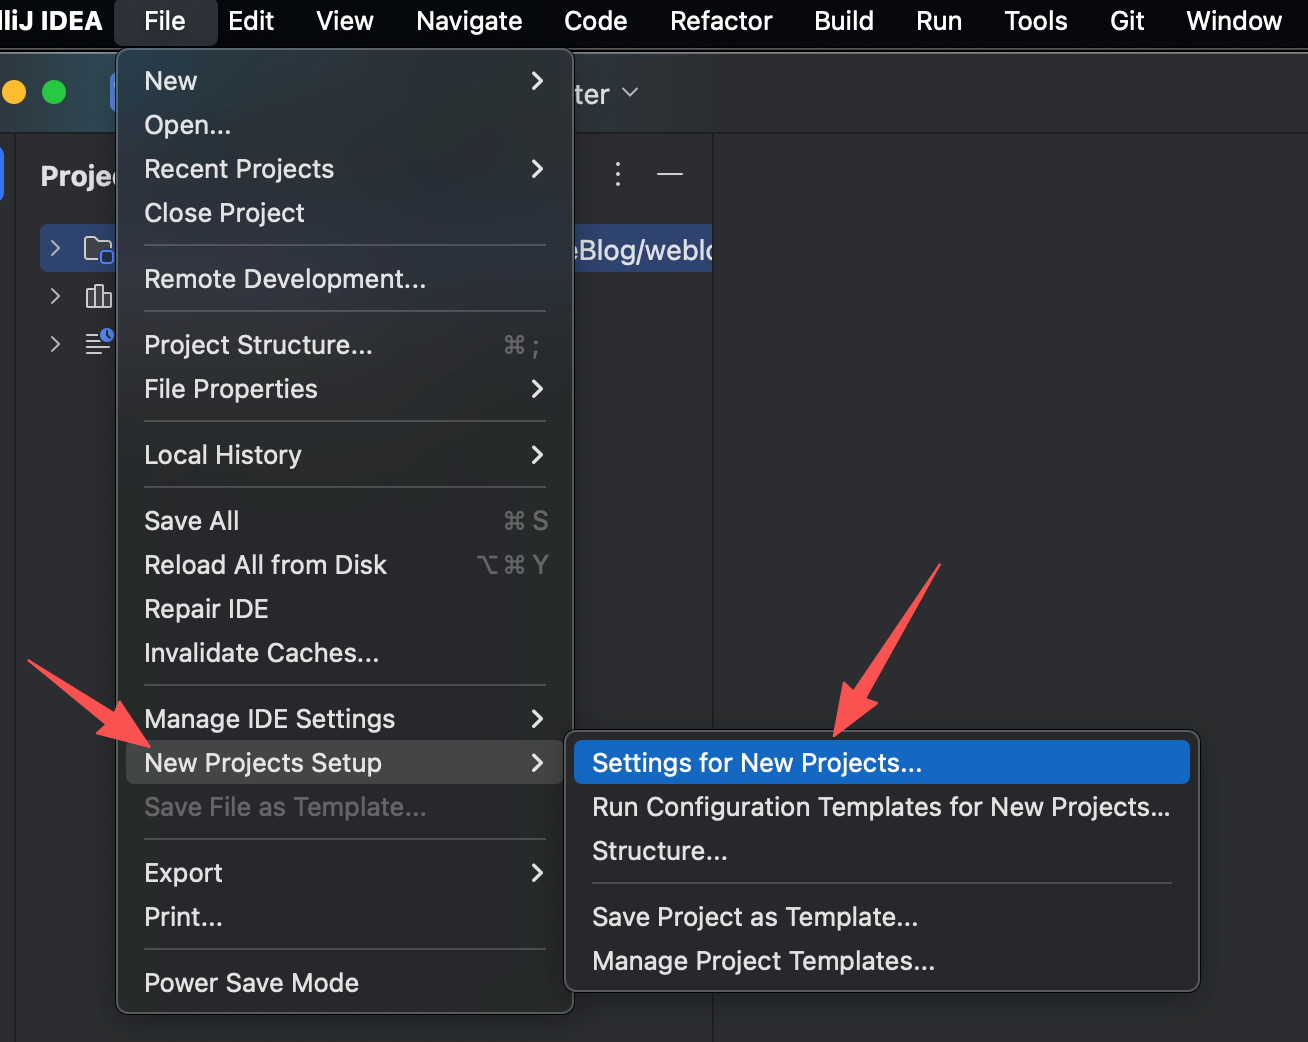The height and width of the screenshot is (1042, 1308).
Task: Hide the Project panel with minimize dash
Action: pyautogui.click(x=670, y=174)
